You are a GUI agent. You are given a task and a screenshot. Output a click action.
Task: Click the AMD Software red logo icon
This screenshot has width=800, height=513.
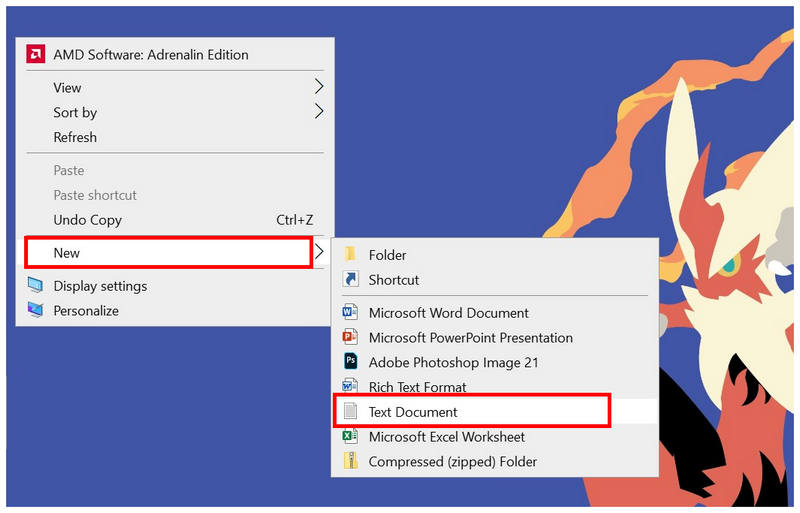(35, 55)
